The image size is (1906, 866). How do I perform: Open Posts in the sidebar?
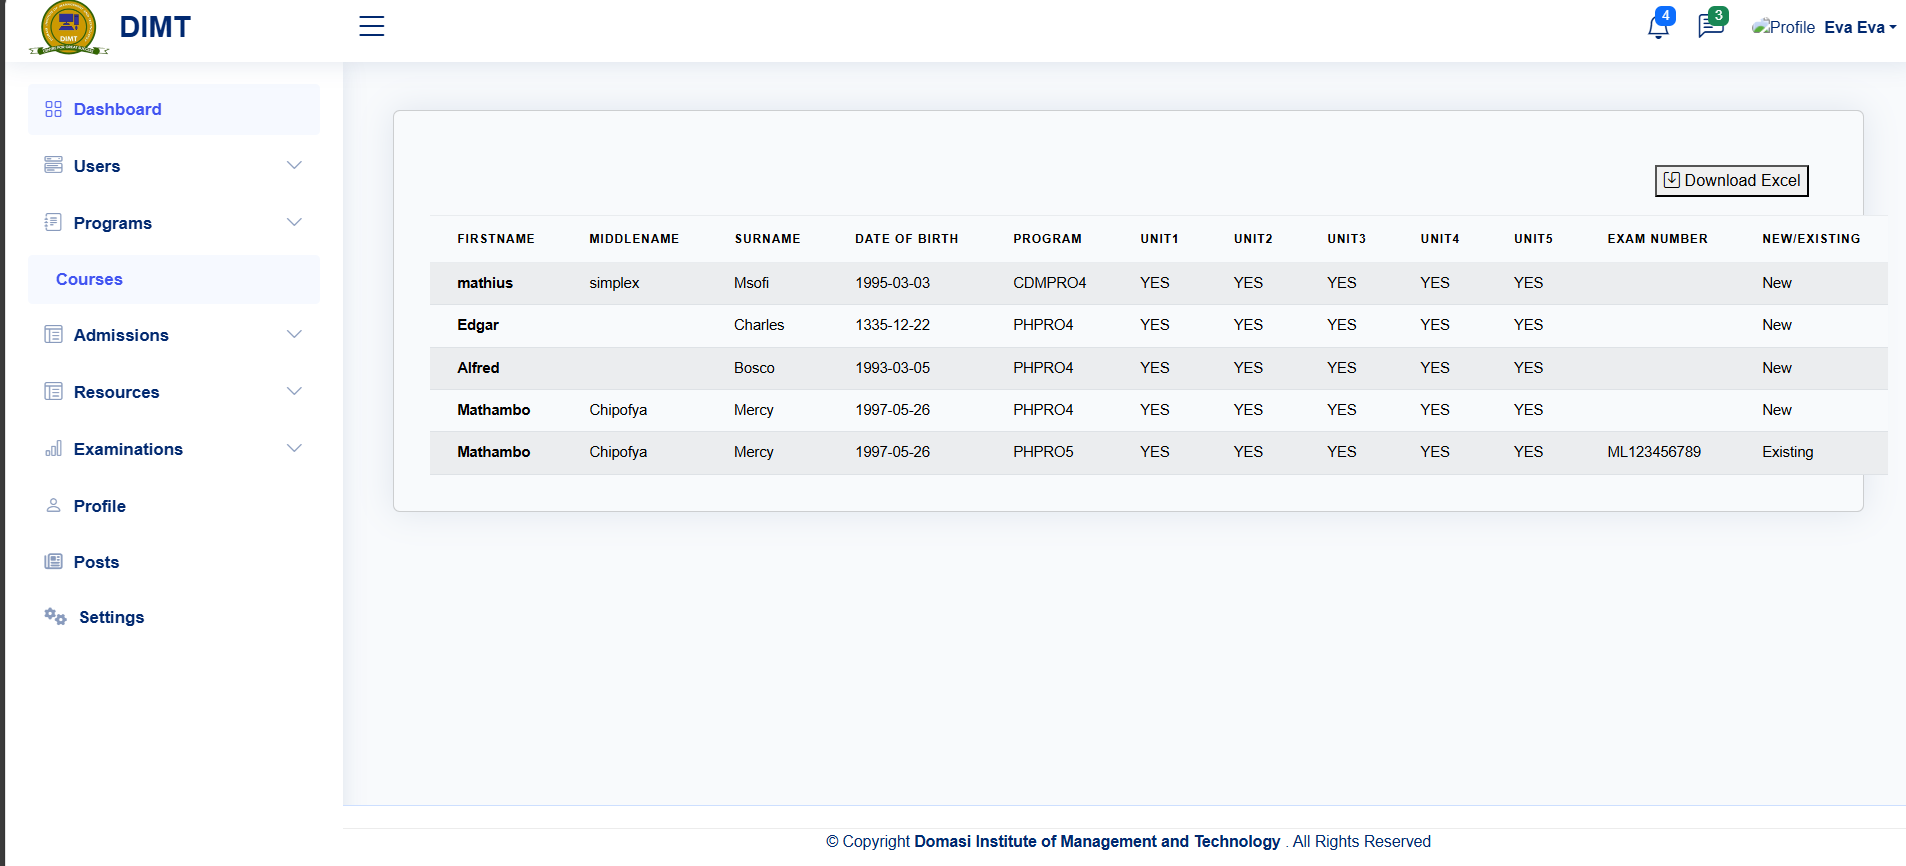point(174,562)
